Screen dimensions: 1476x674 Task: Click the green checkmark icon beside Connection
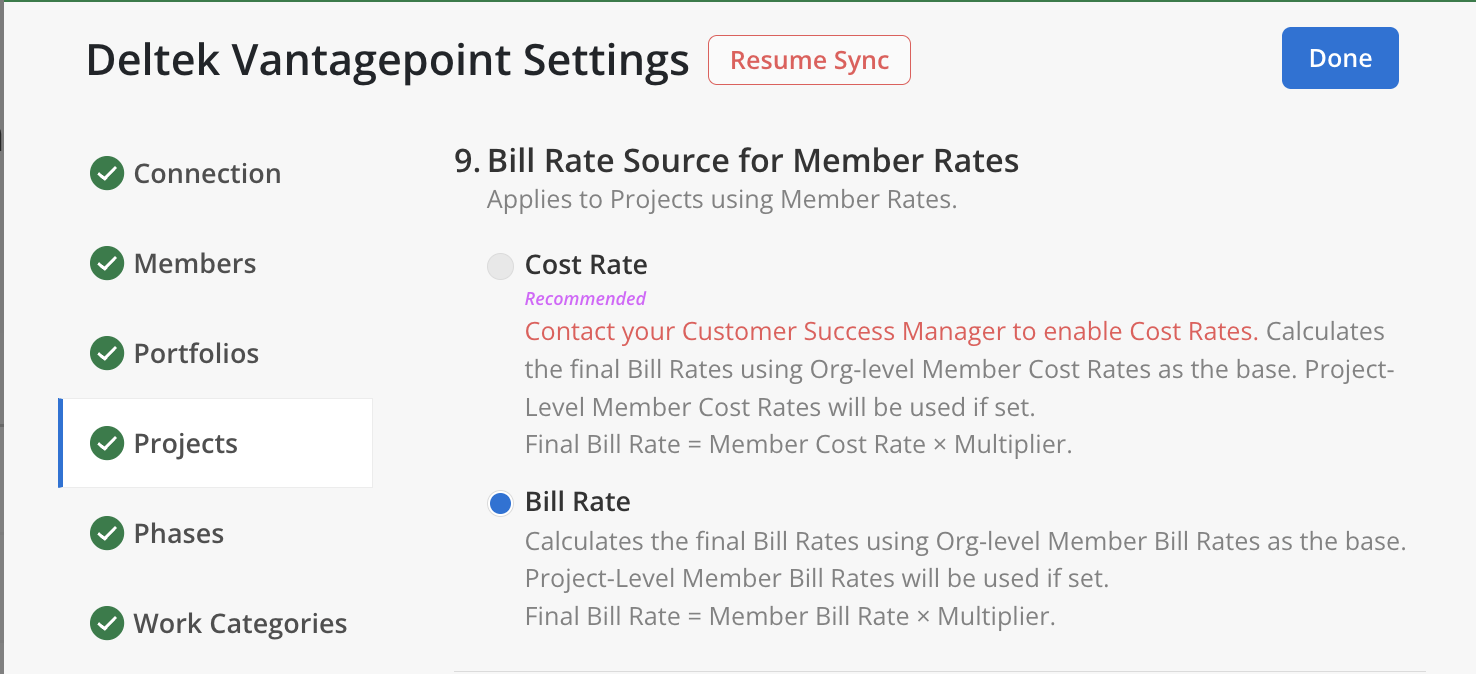(107, 173)
